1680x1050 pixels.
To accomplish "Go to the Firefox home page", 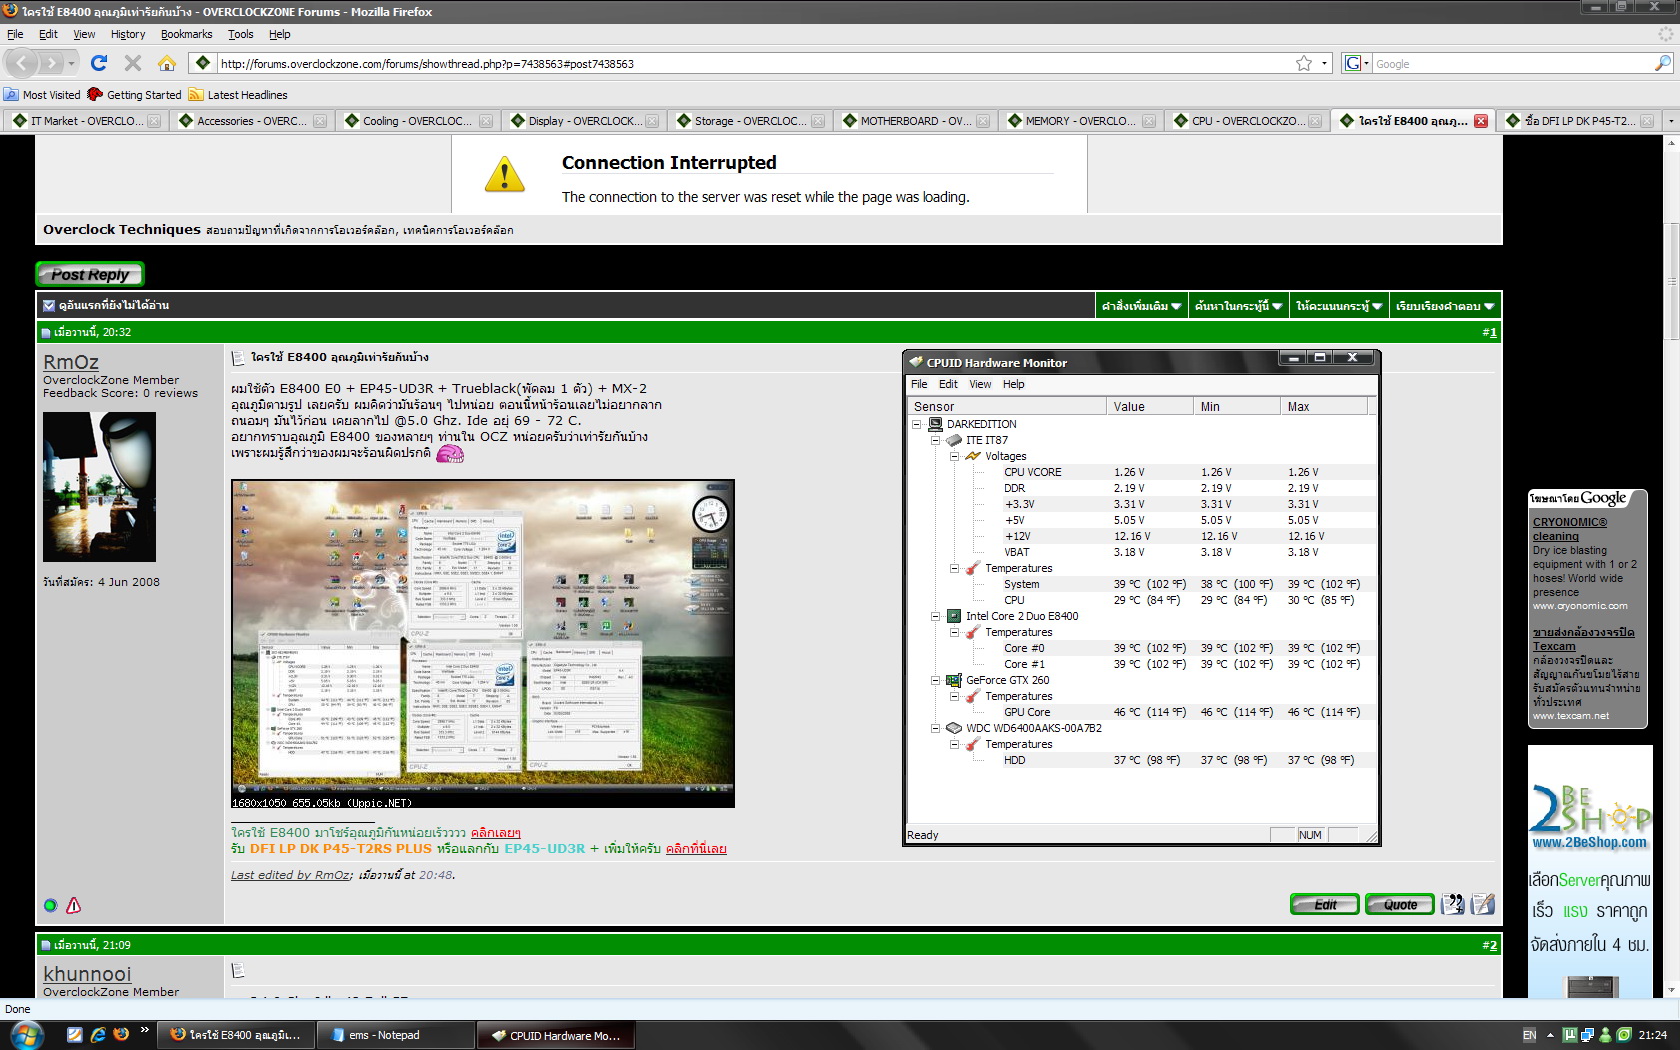I will click(x=167, y=63).
